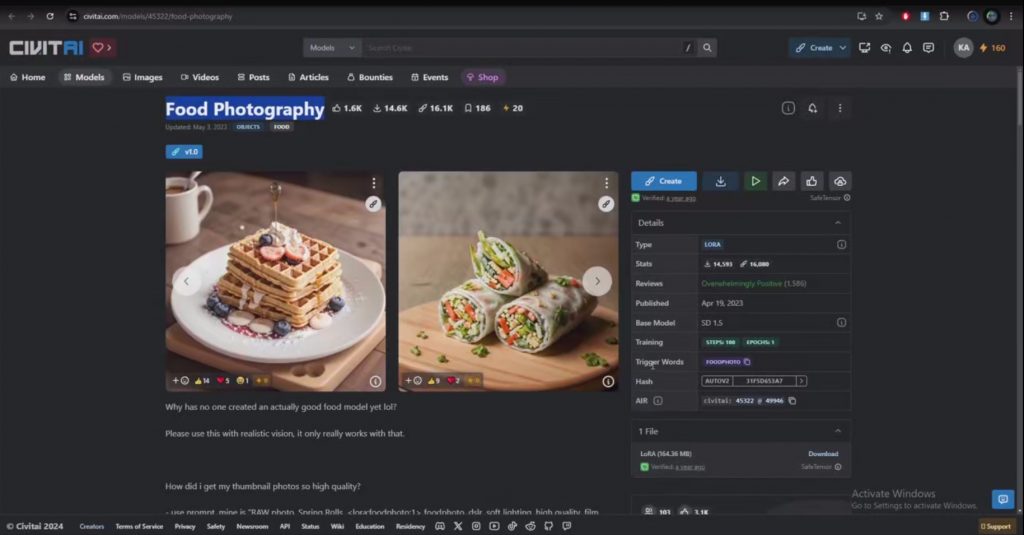Toggle thumbs-up reaction 9 on spring rolls image
The image size is (1024, 535).
tap(433, 381)
